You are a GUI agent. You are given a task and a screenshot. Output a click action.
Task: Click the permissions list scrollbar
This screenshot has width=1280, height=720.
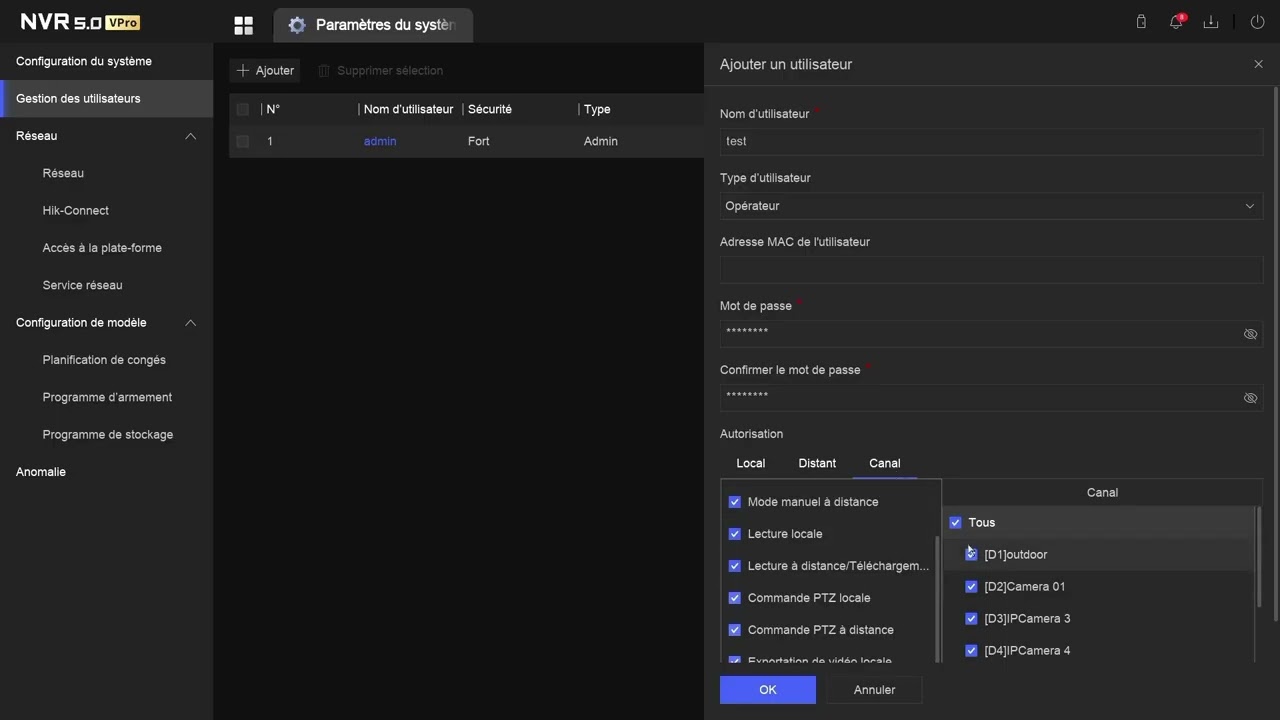coord(937,598)
